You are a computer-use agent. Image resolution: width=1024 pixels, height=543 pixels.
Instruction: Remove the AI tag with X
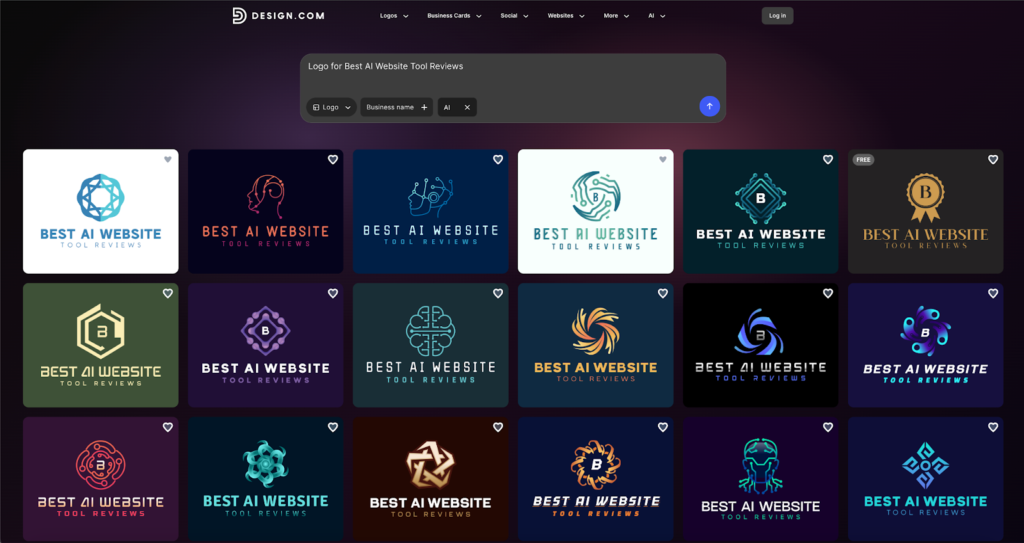coord(467,107)
